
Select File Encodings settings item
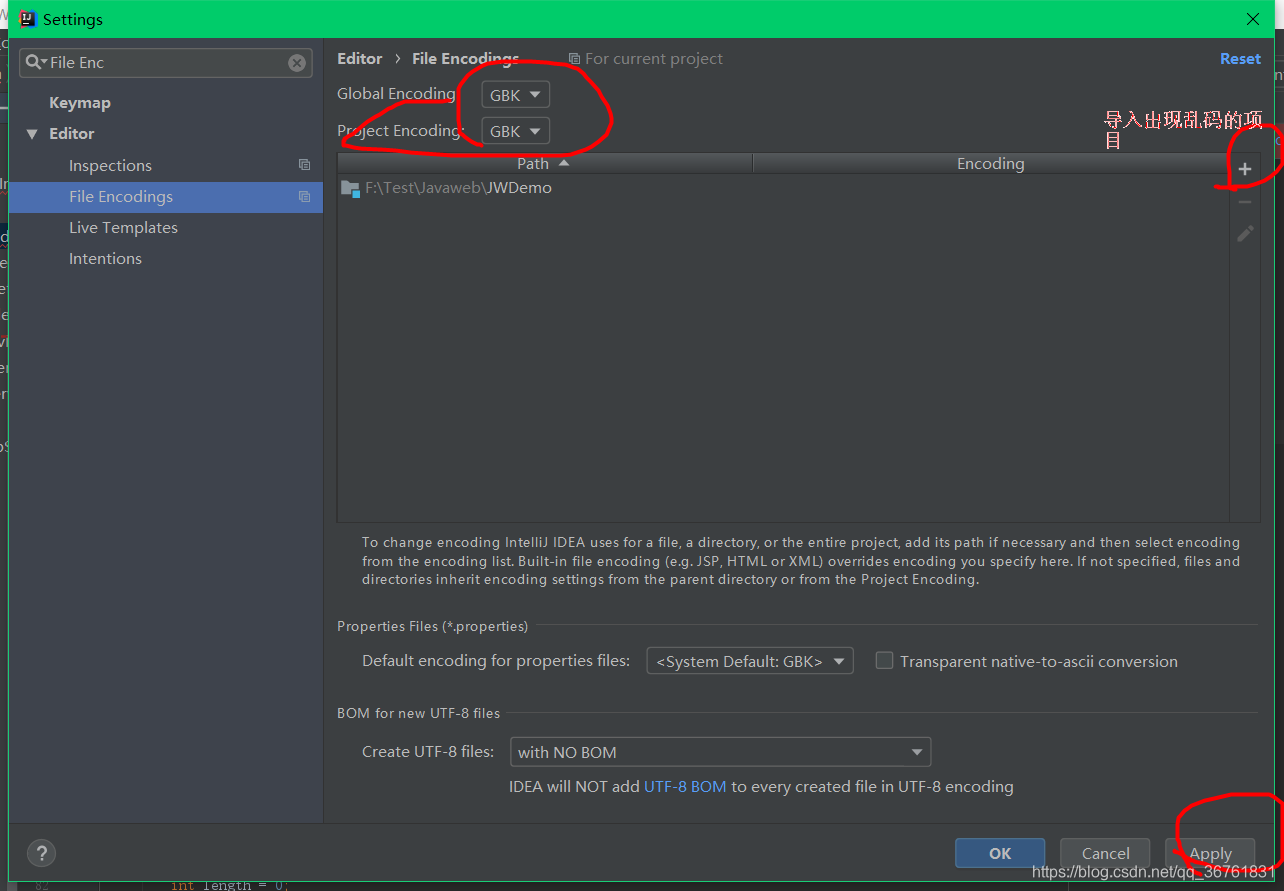(166, 197)
